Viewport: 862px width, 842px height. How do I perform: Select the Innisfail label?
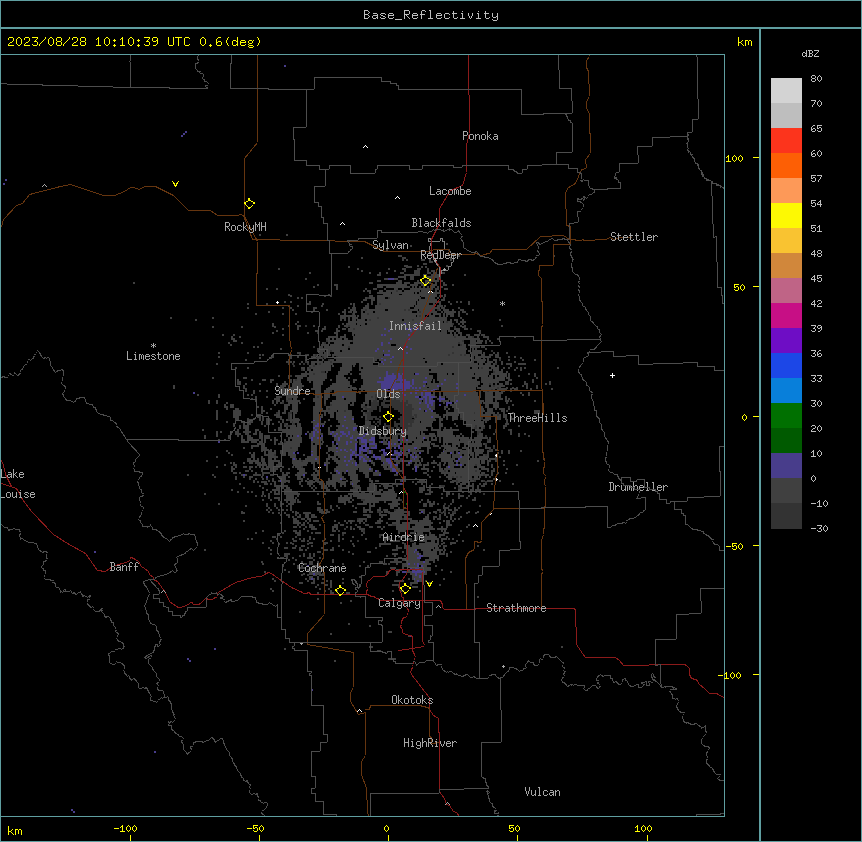(x=416, y=326)
